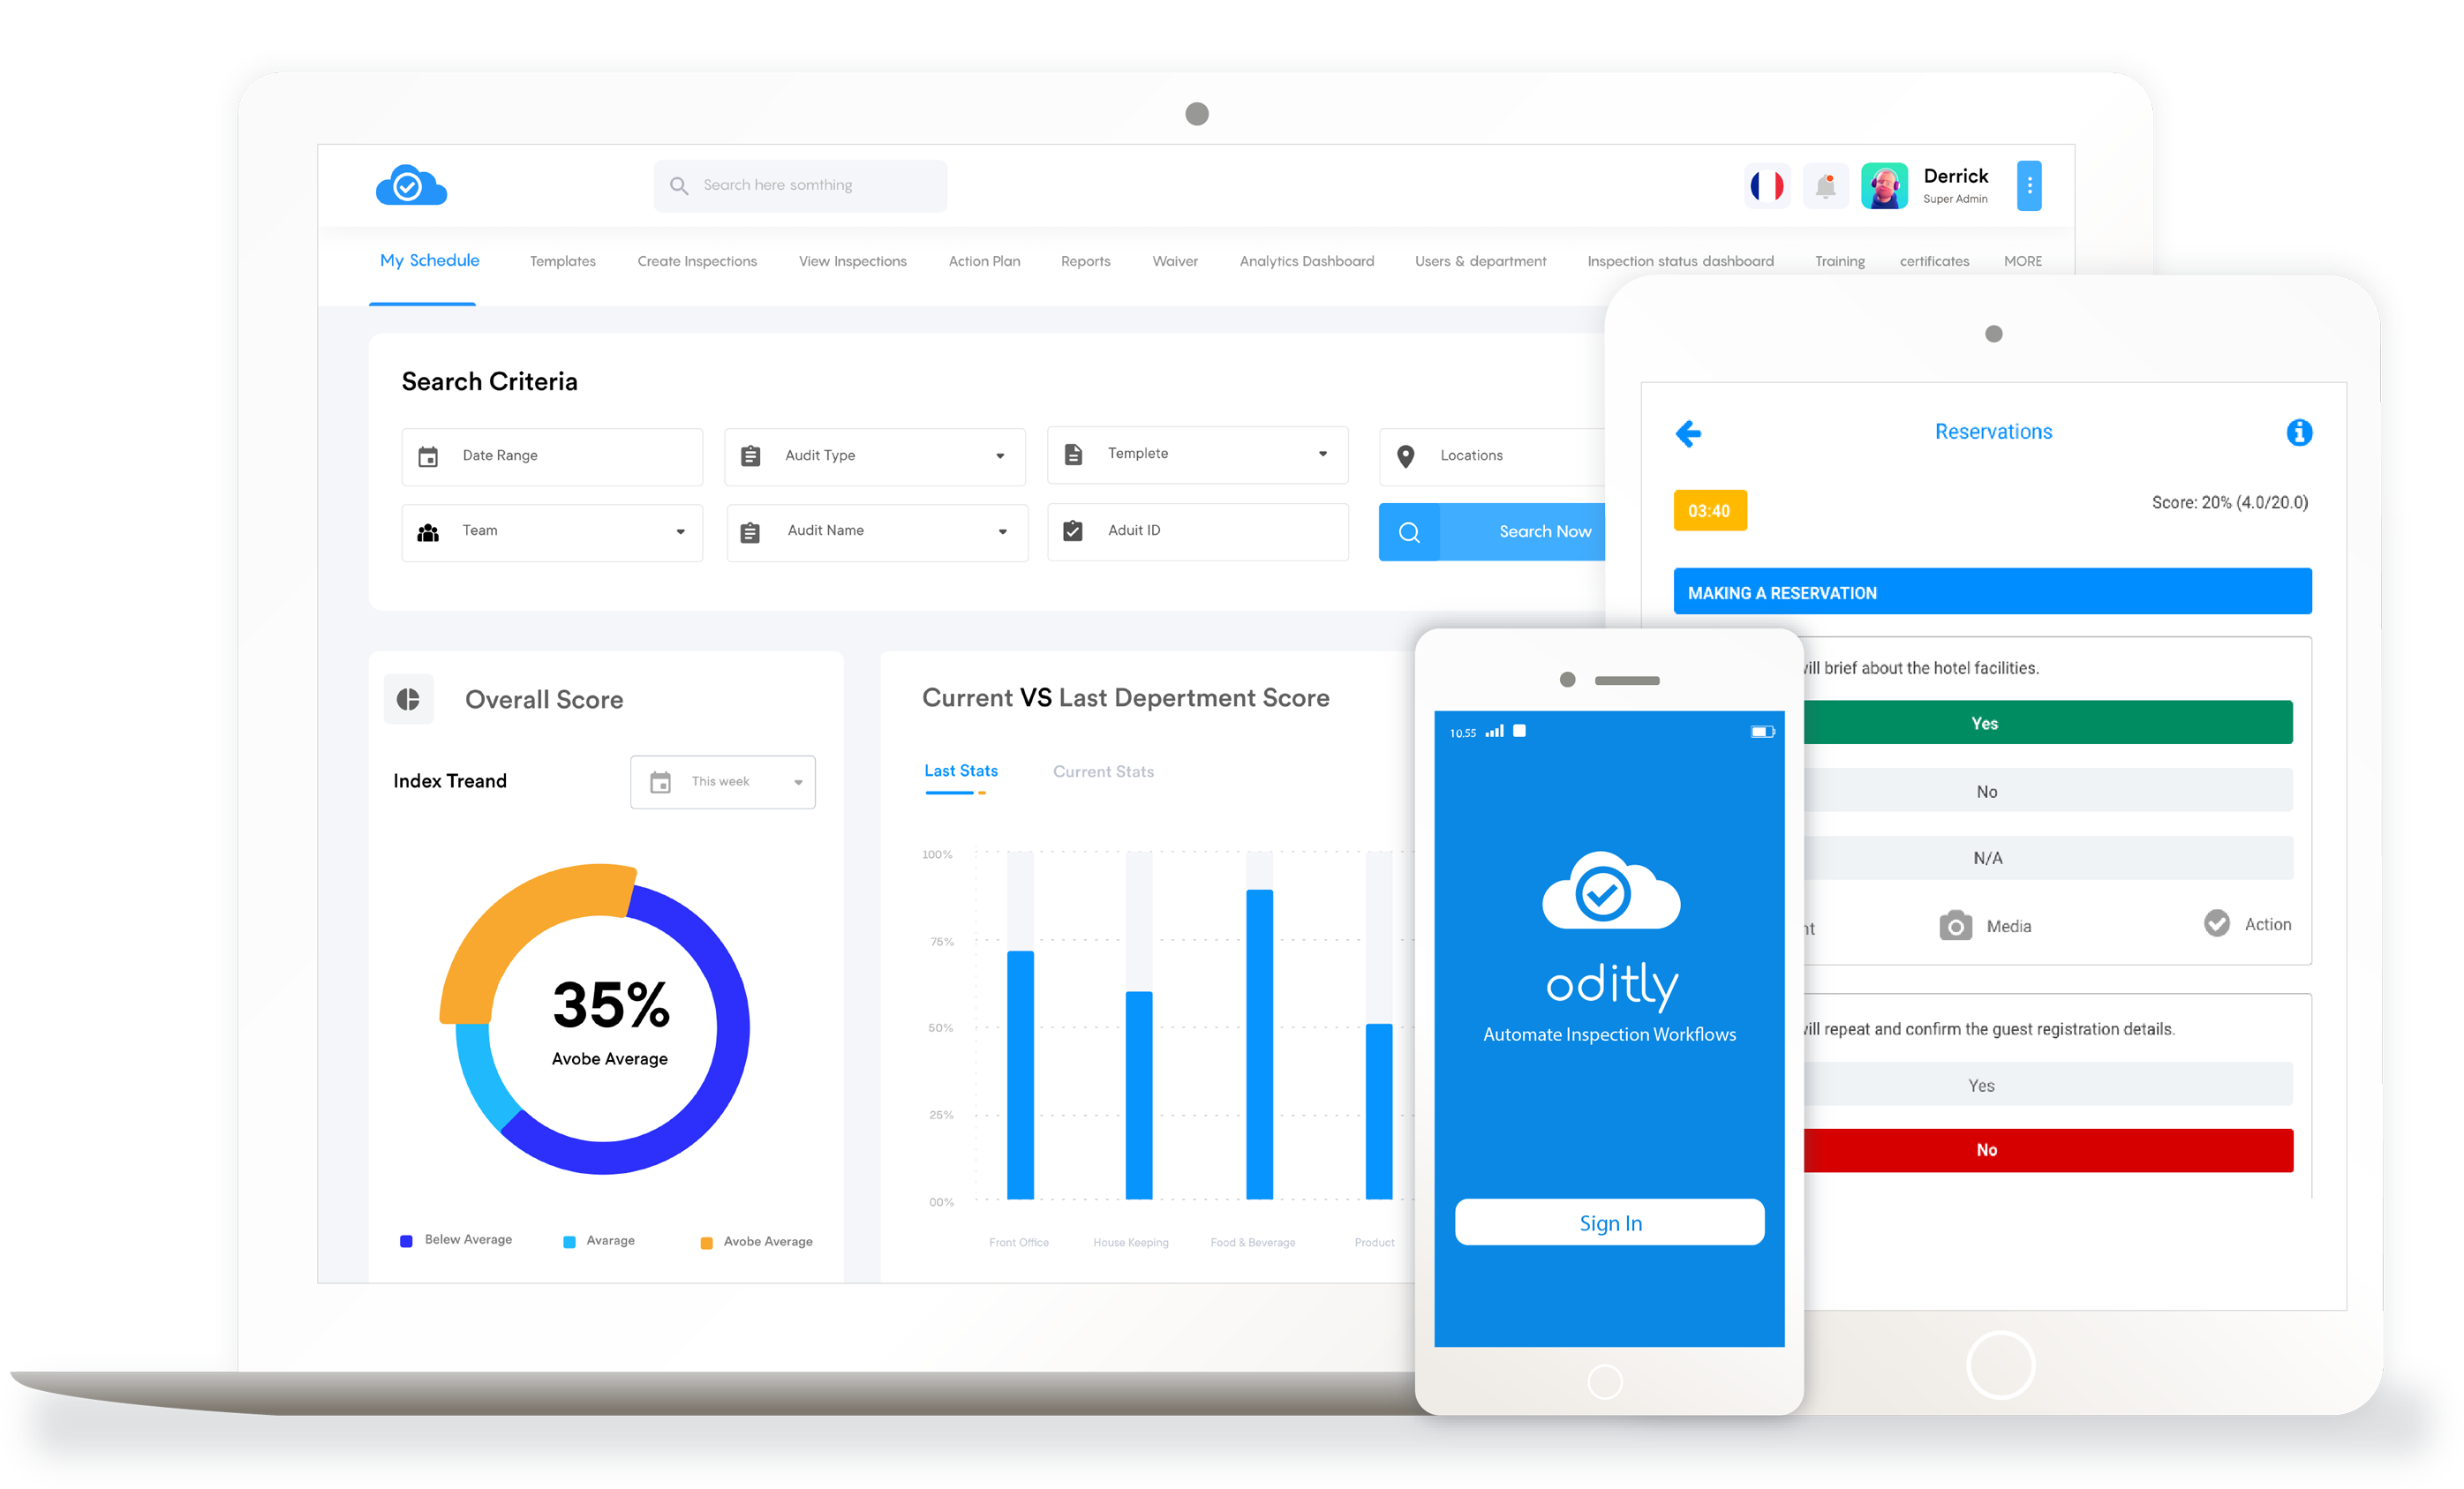Viewport: 2464px width, 1489px height.
Task: Tap the battery icon in phone status bar
Action: (1762, 732)
